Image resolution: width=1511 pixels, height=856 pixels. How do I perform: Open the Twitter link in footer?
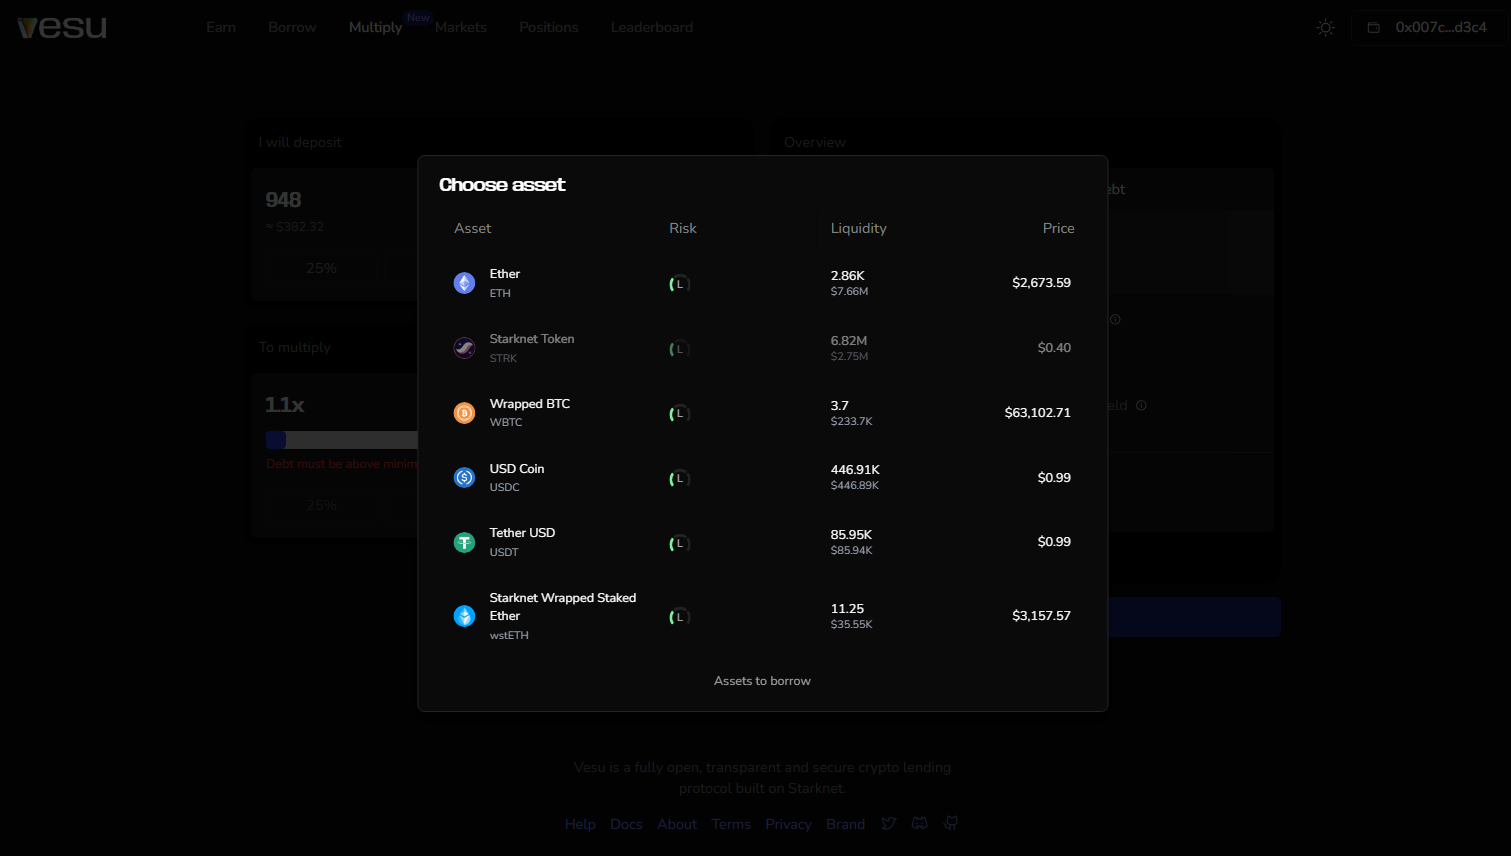[889, 824]
